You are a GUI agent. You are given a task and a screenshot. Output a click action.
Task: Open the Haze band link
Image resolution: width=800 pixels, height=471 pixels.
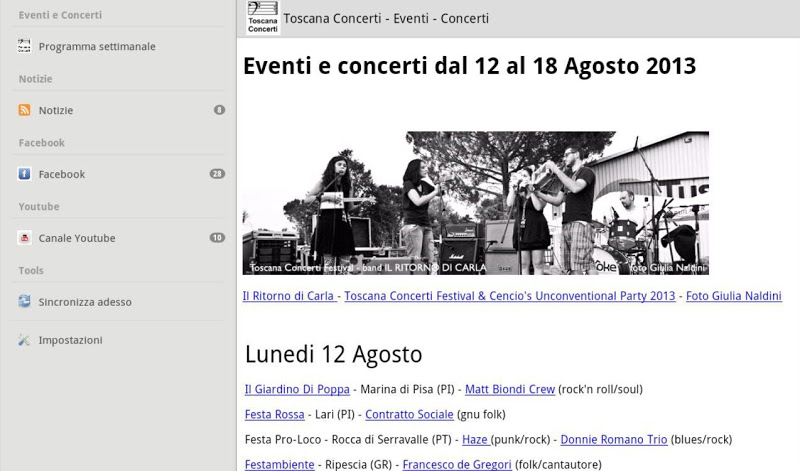476,439
